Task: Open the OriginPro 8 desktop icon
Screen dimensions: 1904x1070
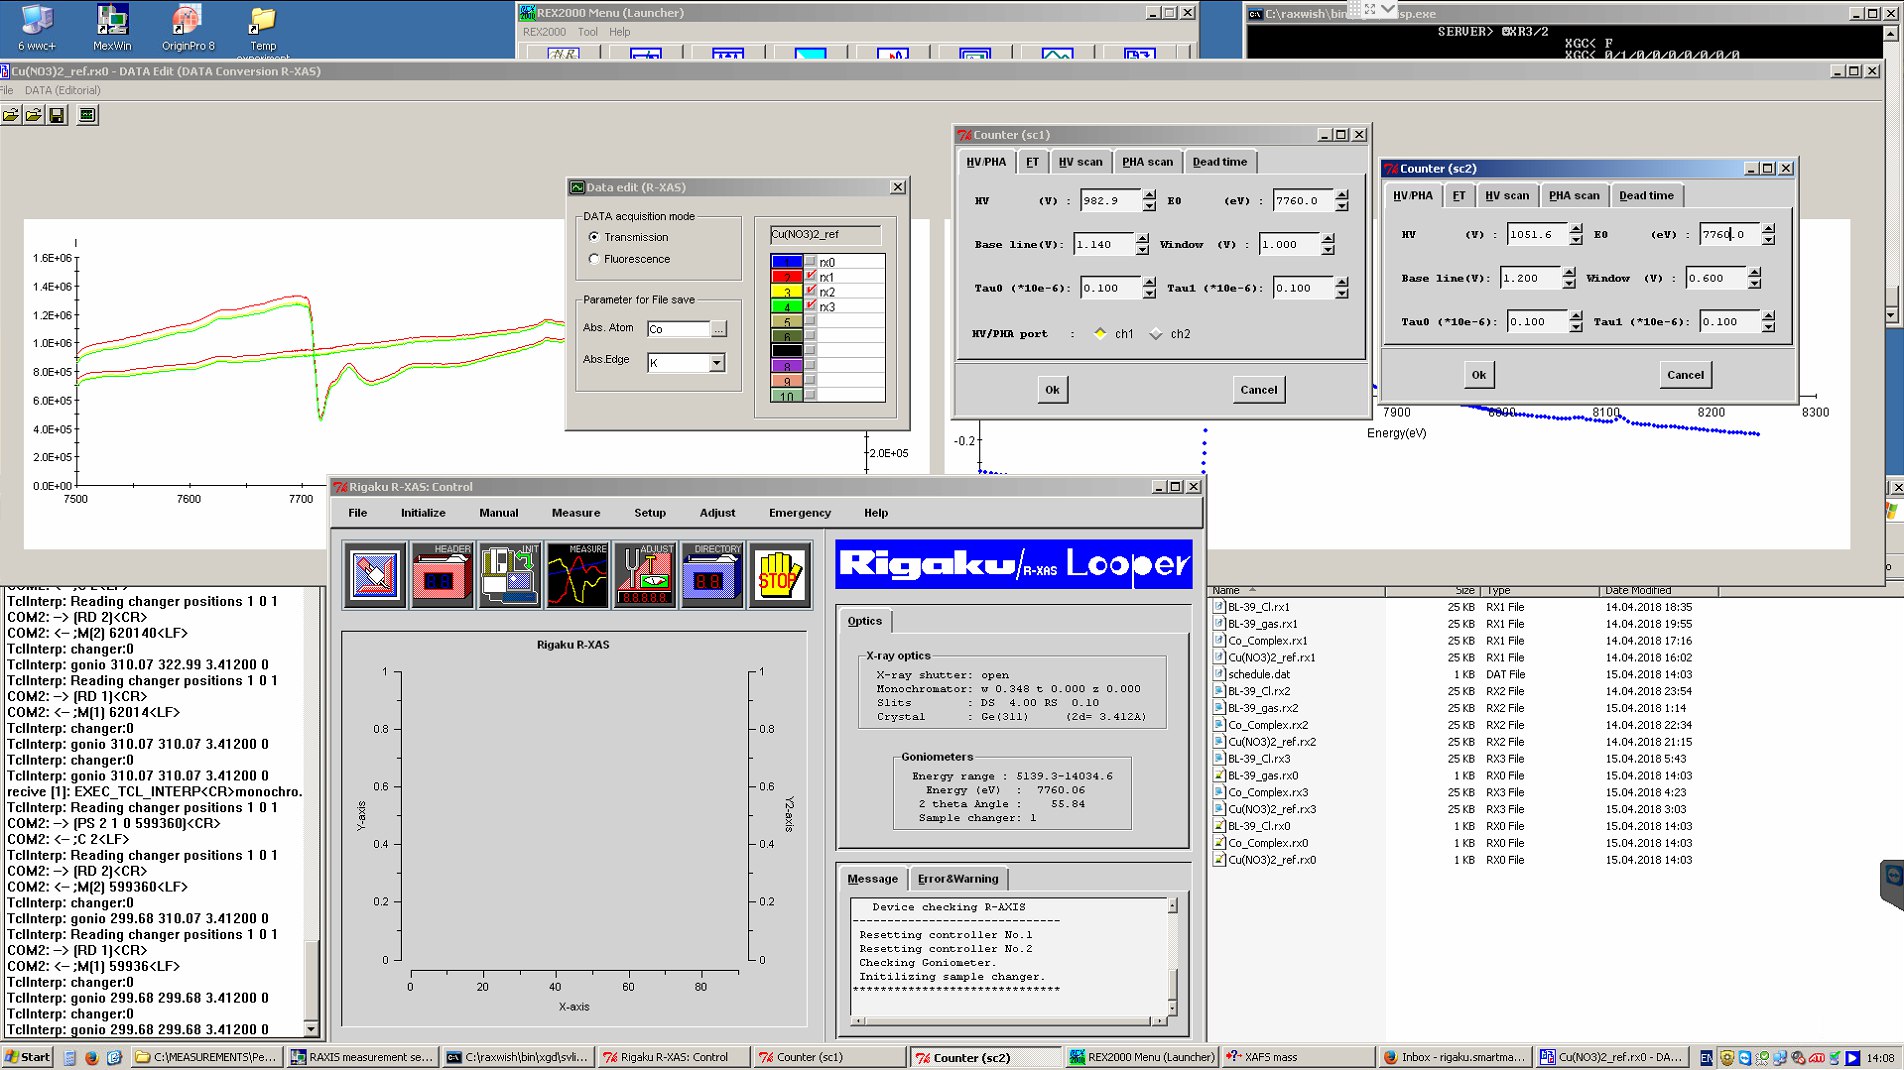Action: [188, 27]
